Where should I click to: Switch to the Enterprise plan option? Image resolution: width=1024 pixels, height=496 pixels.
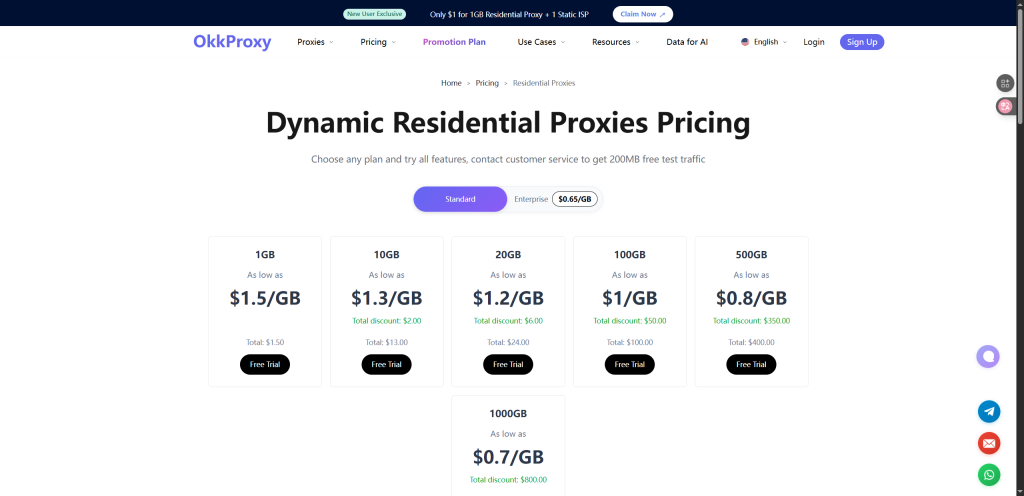click(531, 199)
